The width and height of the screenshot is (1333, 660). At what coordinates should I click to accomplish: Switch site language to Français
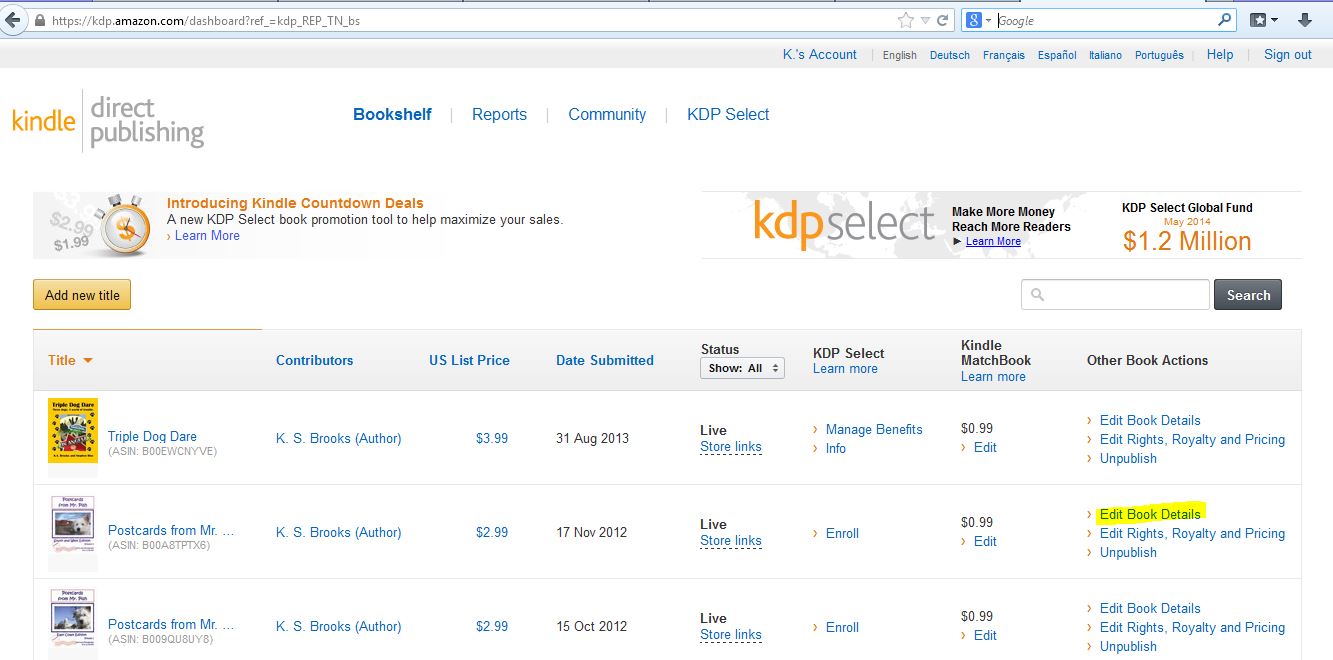[x=1004, y=55]
